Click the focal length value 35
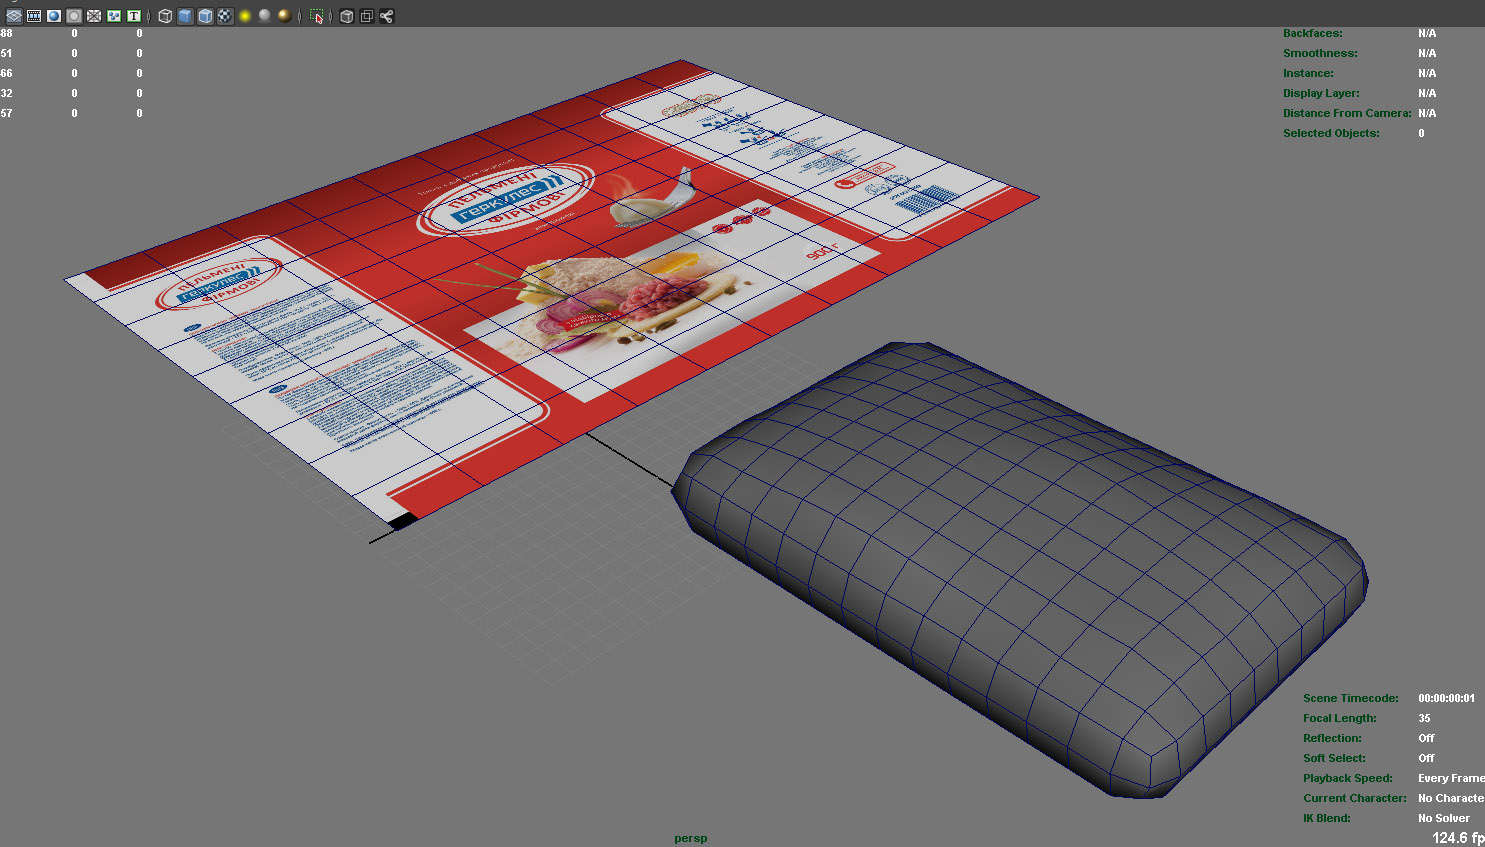1485x847 pixels. click(x=1424, y=718)
